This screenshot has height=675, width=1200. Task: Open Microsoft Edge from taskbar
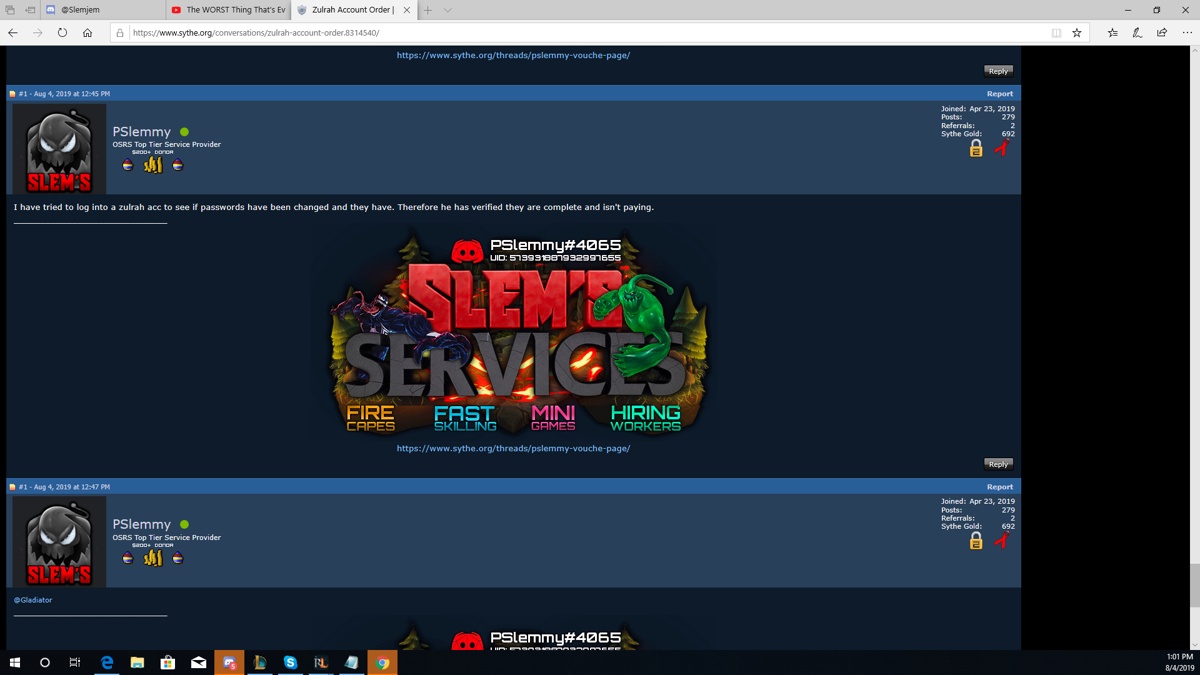point(107,662)
